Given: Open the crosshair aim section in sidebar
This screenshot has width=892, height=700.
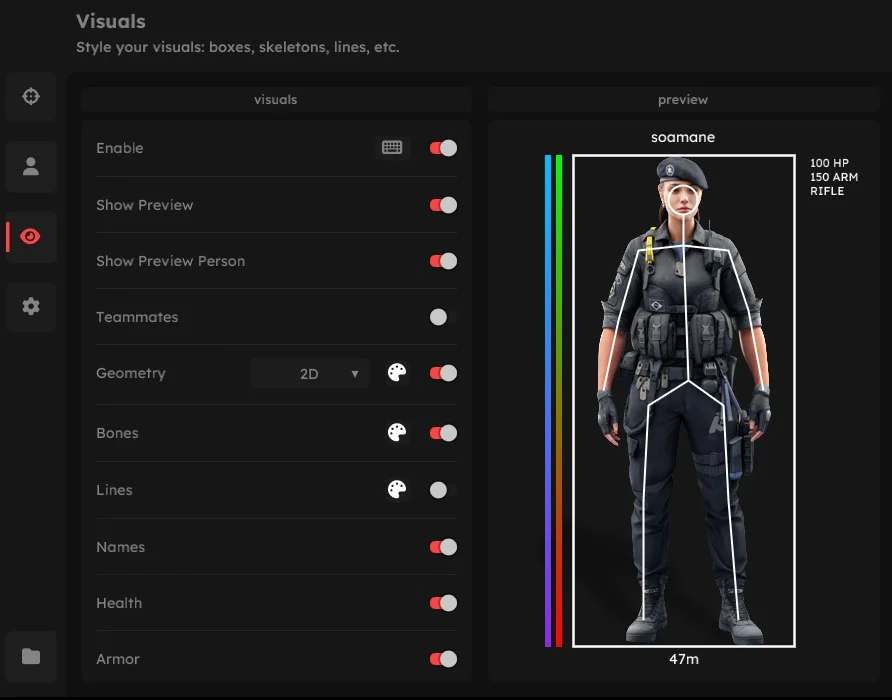Looking at the screenshot, I should coord(31,97).
